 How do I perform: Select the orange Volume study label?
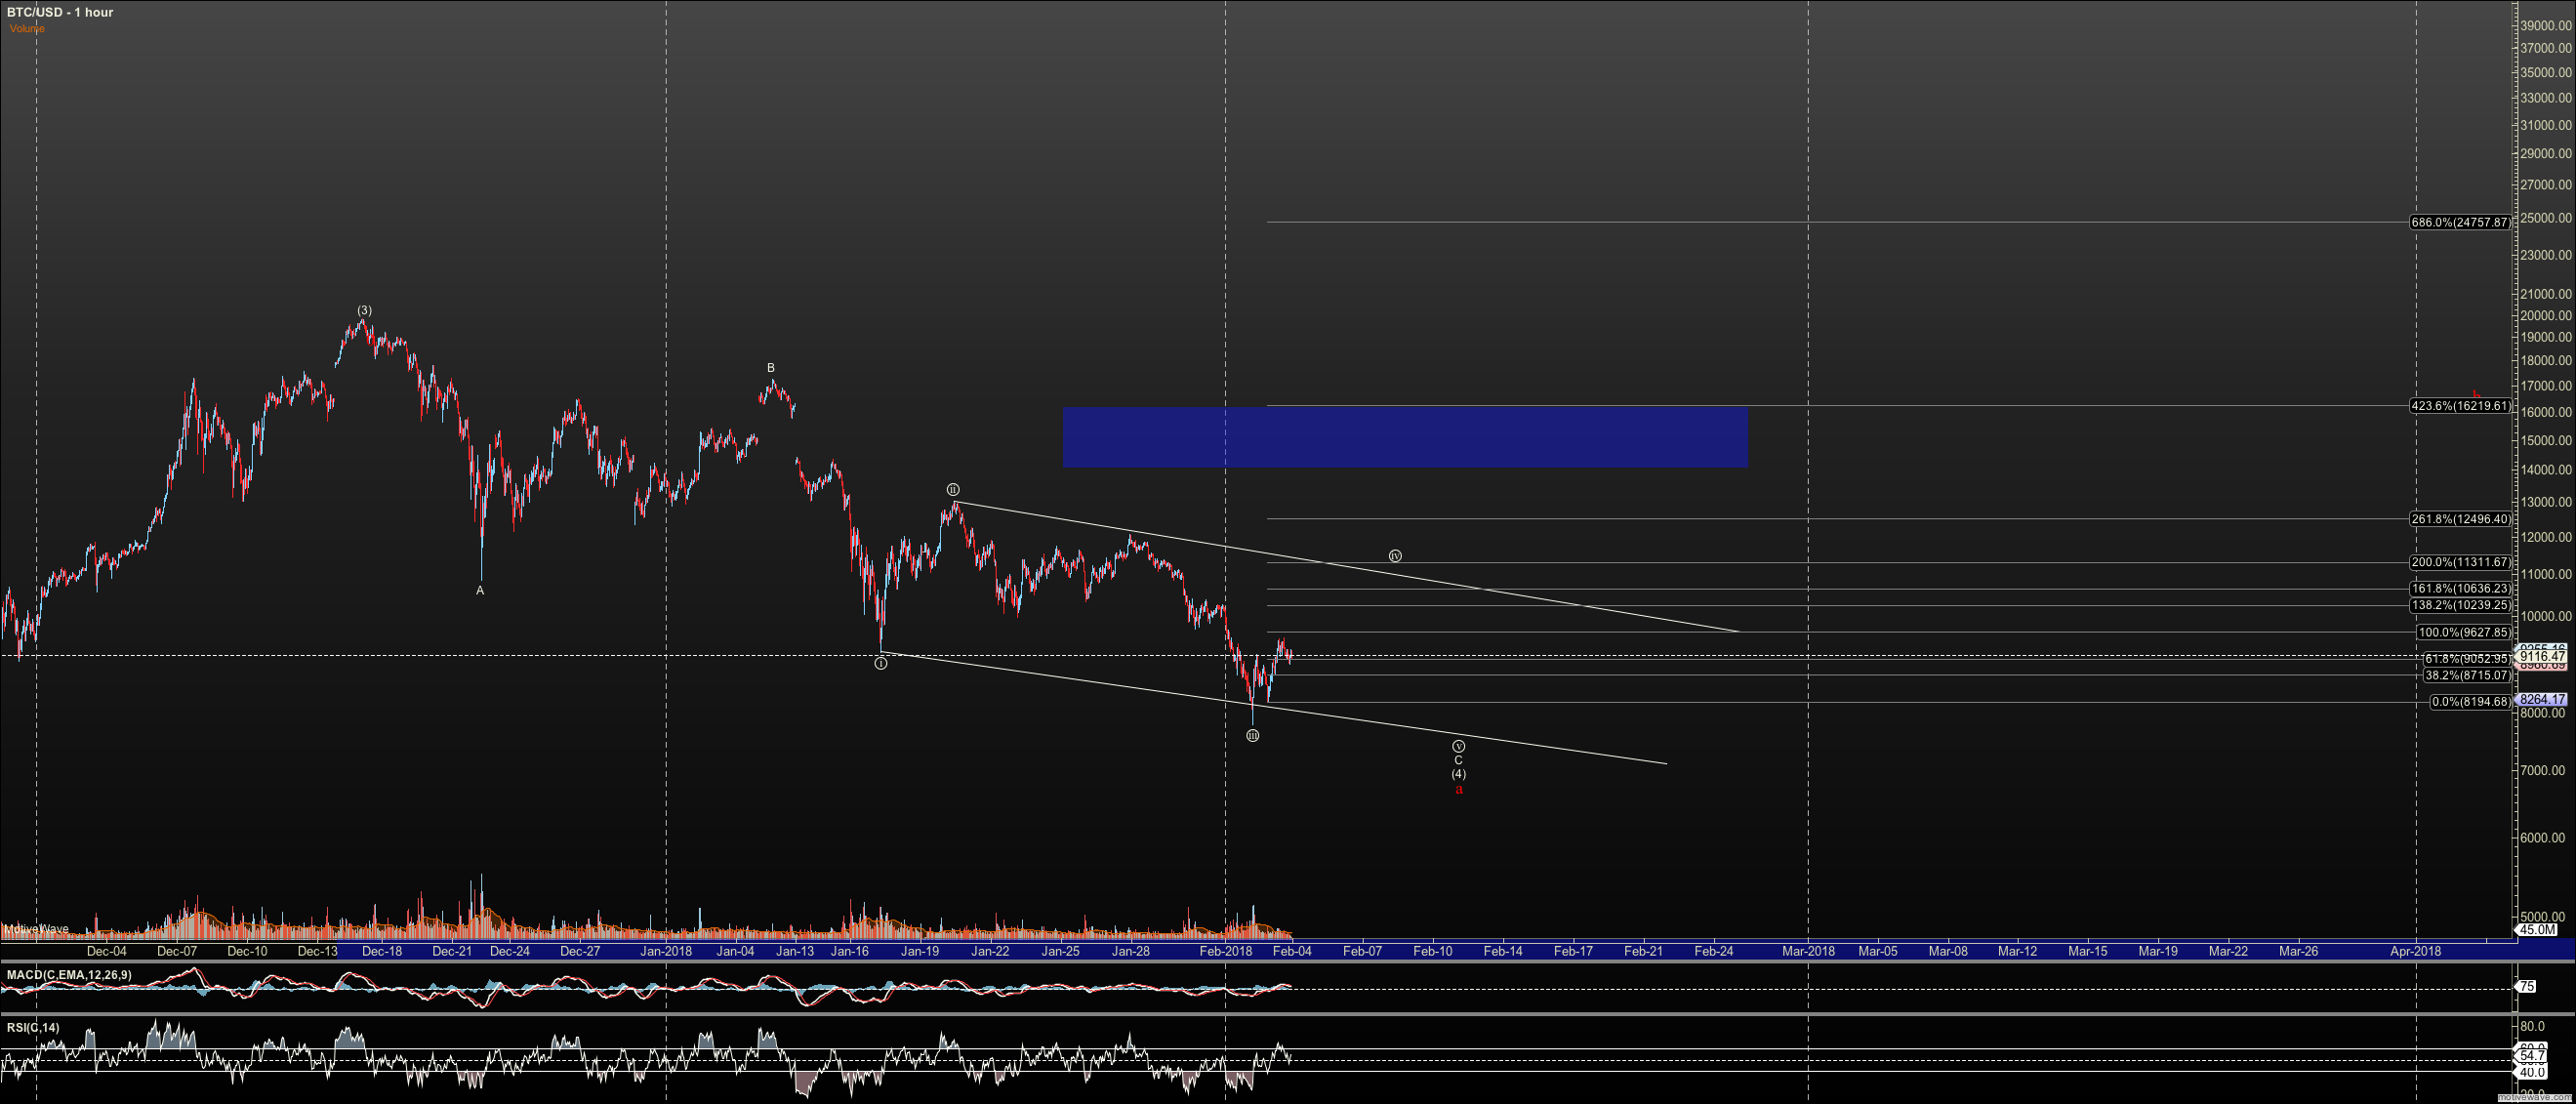[x=25, y=29]
